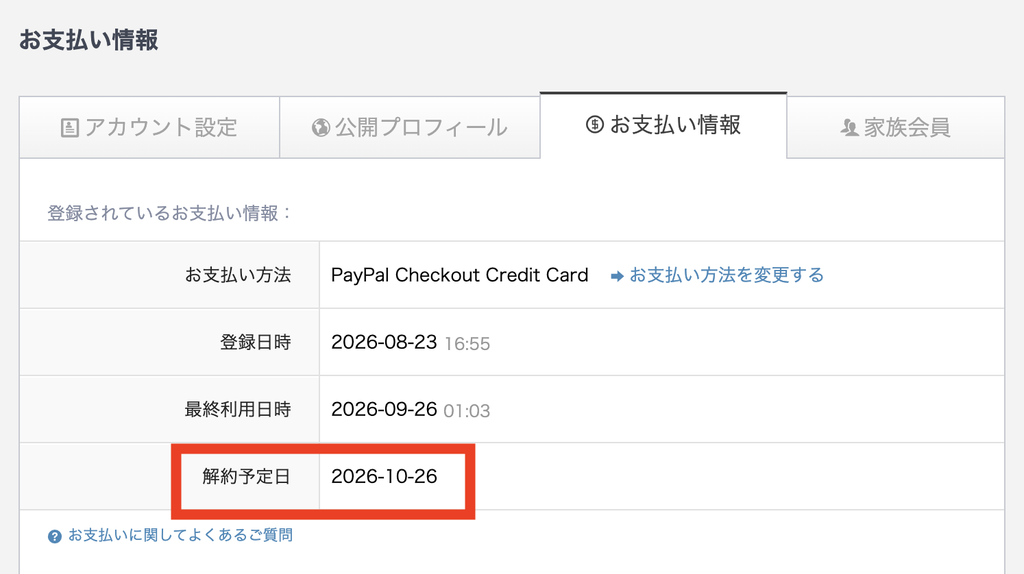Click the globe icon on 公開プロフィール
The width and height of the screenshot is (1024, 574).
pos(320,128)
